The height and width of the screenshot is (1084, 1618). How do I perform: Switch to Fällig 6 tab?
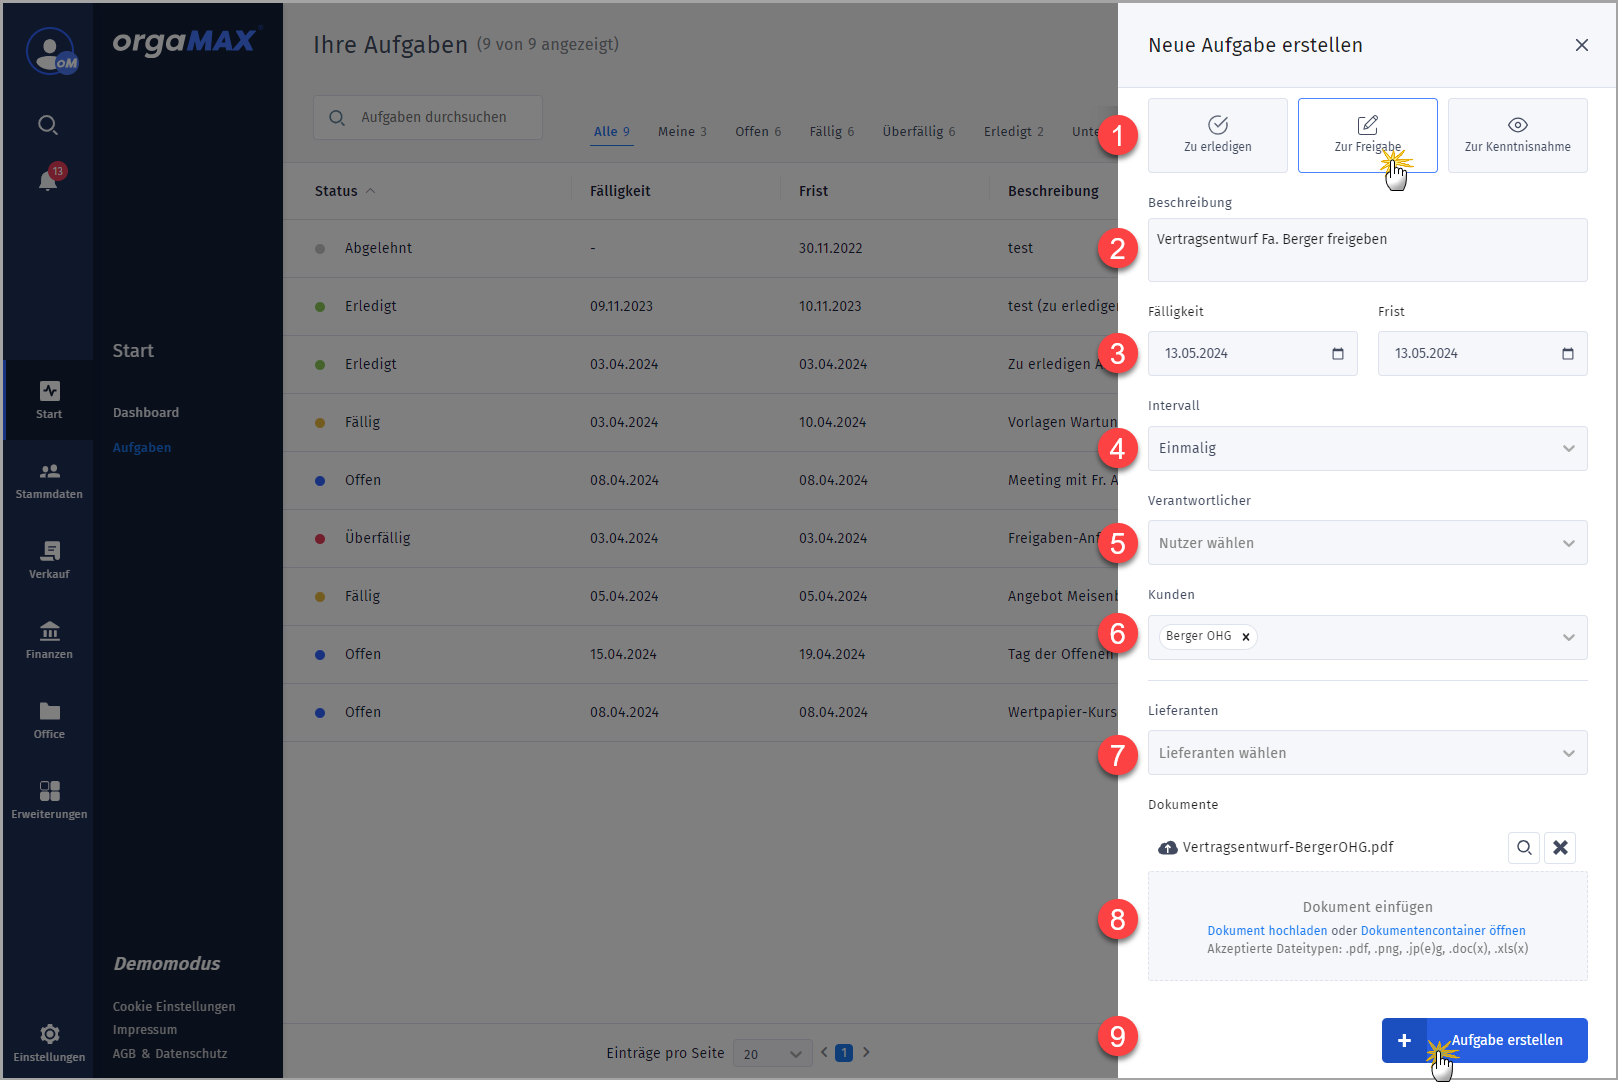coord(832,131)
